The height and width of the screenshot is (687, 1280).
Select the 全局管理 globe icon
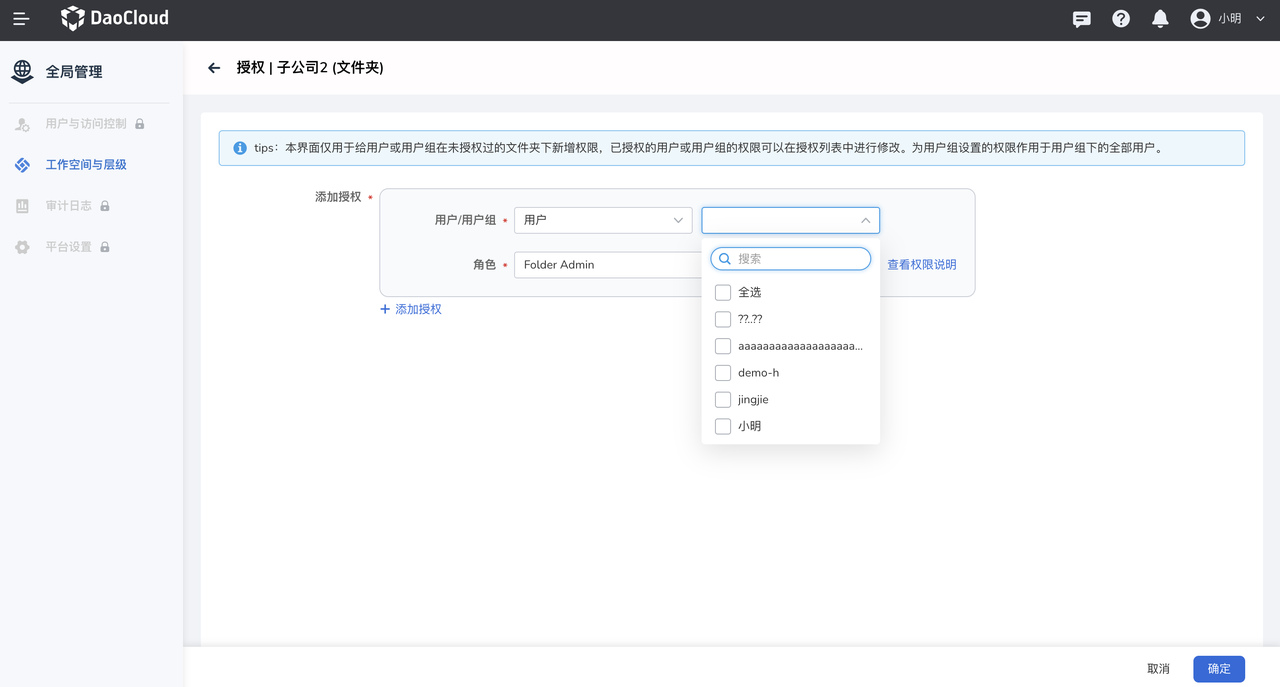21,70
